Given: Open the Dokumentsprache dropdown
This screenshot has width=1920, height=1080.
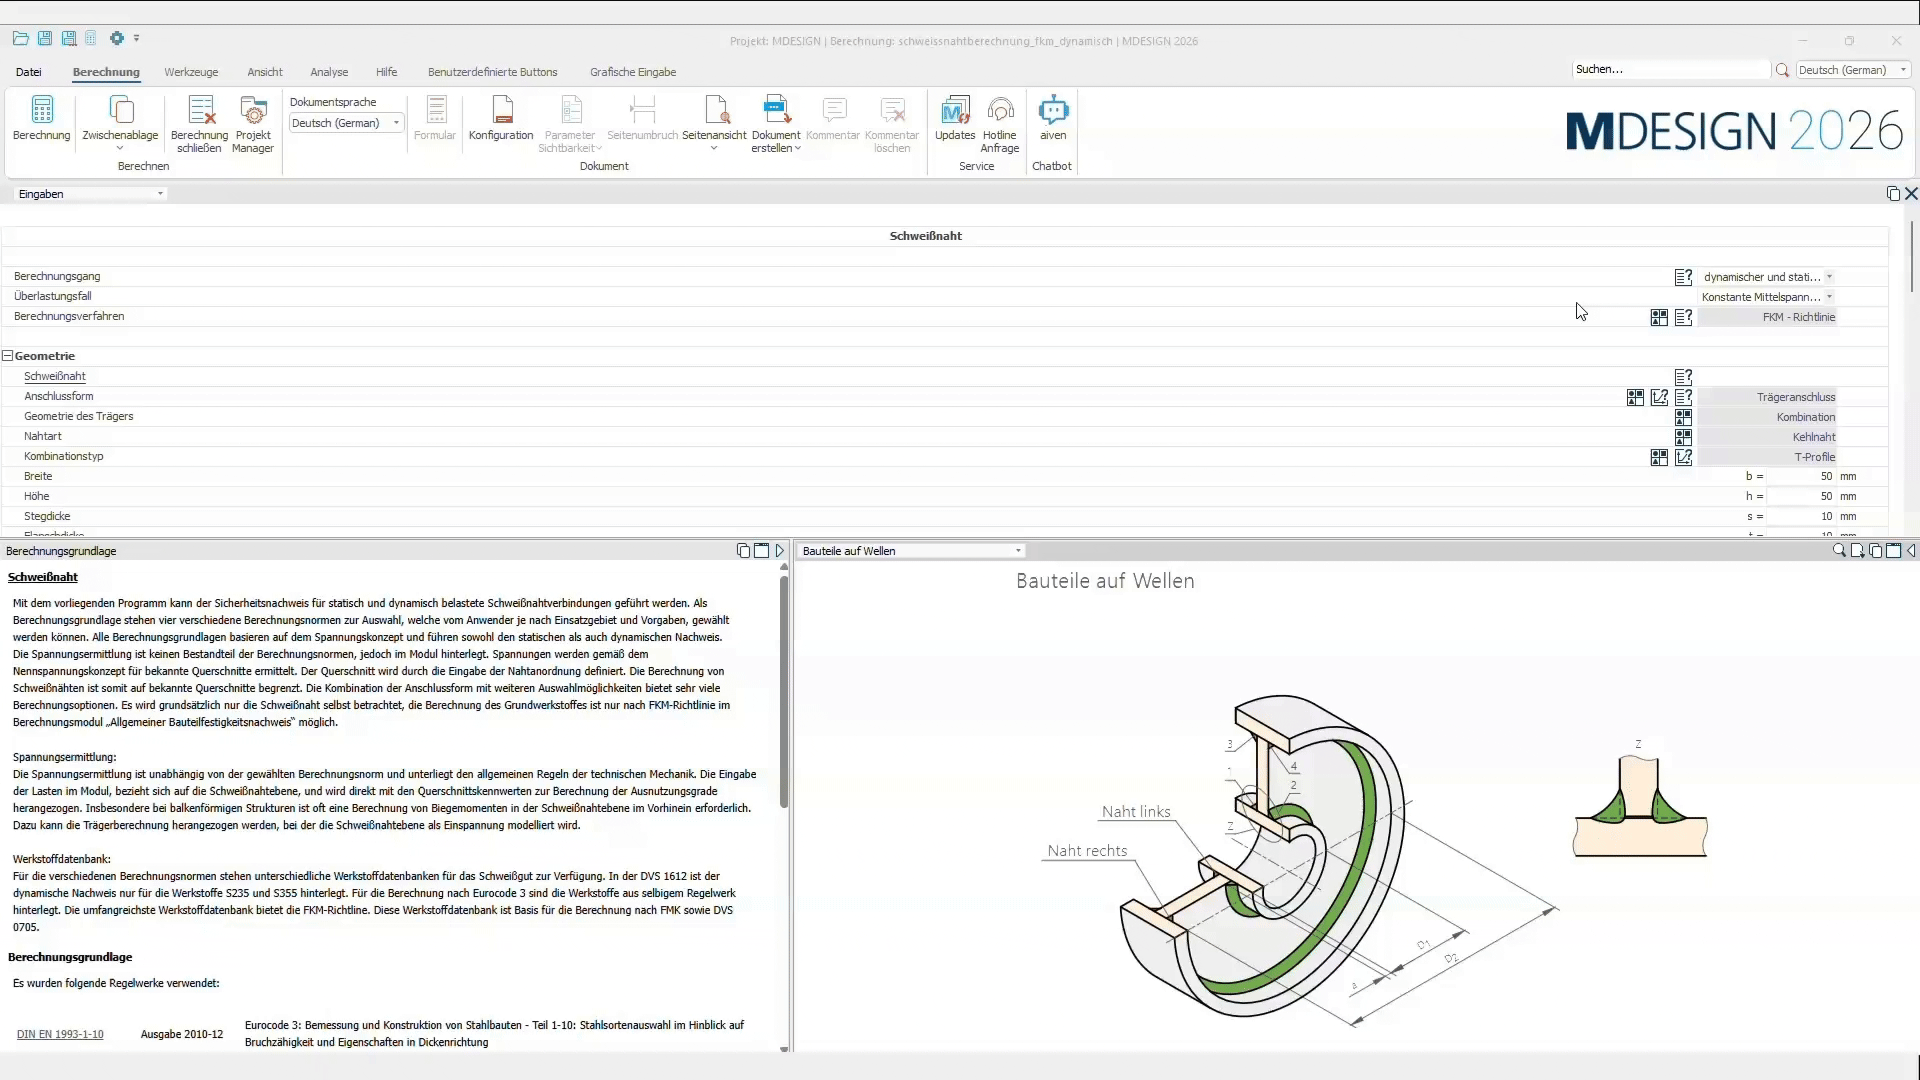Looking at the screenshot, I should point(346,123).
